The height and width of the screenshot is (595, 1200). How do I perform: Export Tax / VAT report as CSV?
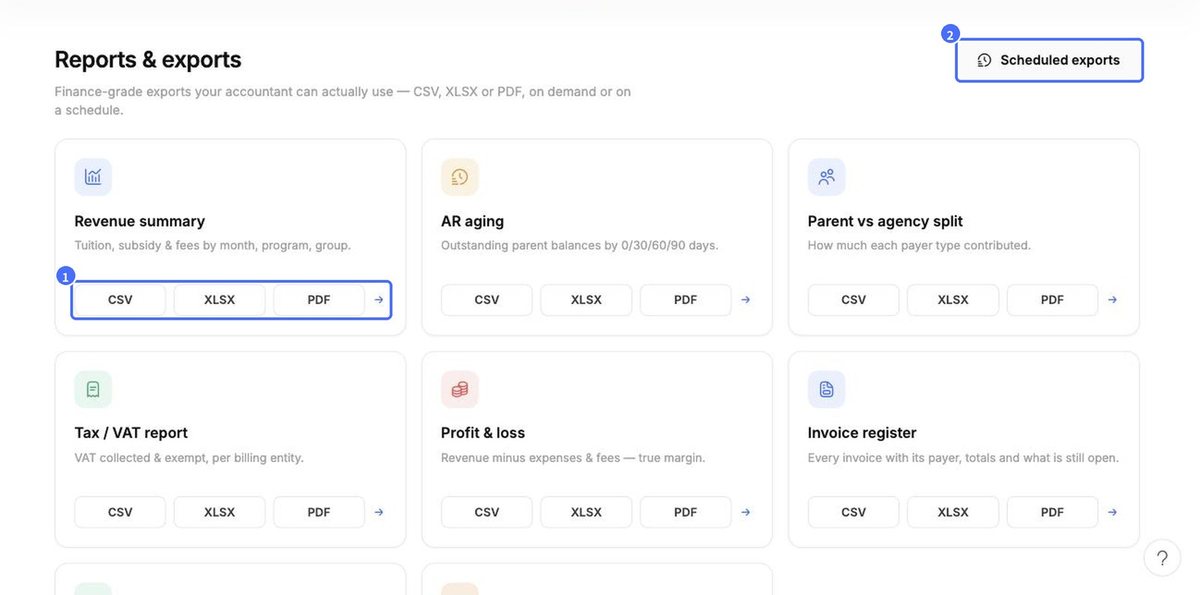click(120, 512)
